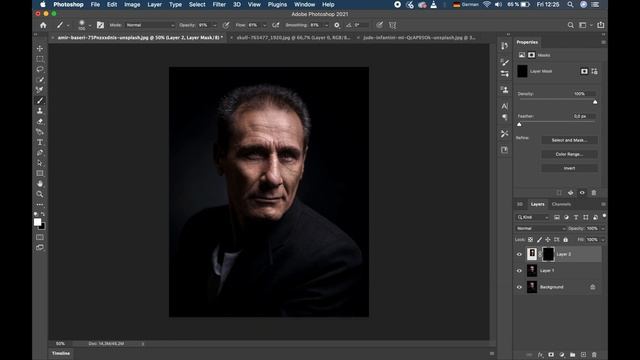640x360 pixels.
Task: Create a new group folder icon
Action: [573, 355]
